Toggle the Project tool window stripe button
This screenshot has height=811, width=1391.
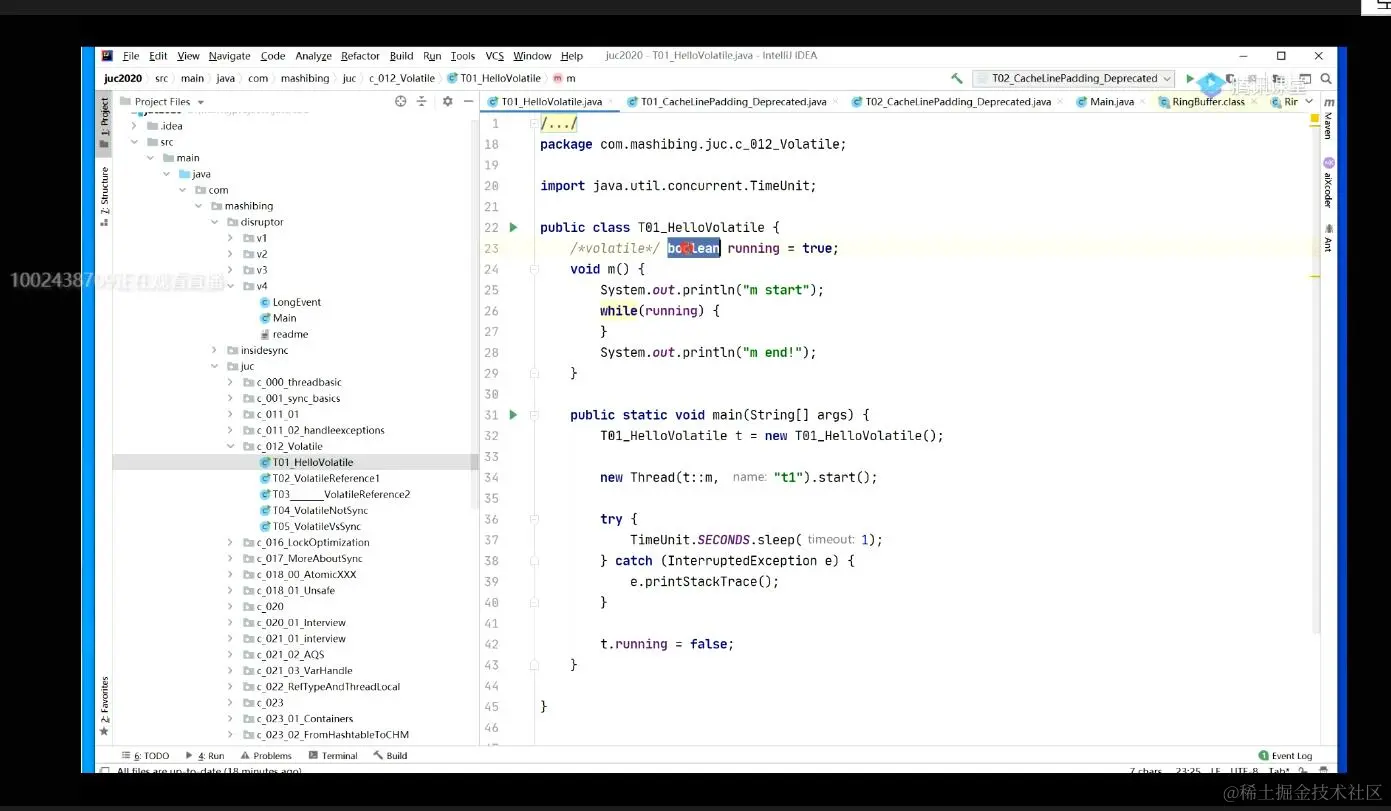tap(104, 124)
